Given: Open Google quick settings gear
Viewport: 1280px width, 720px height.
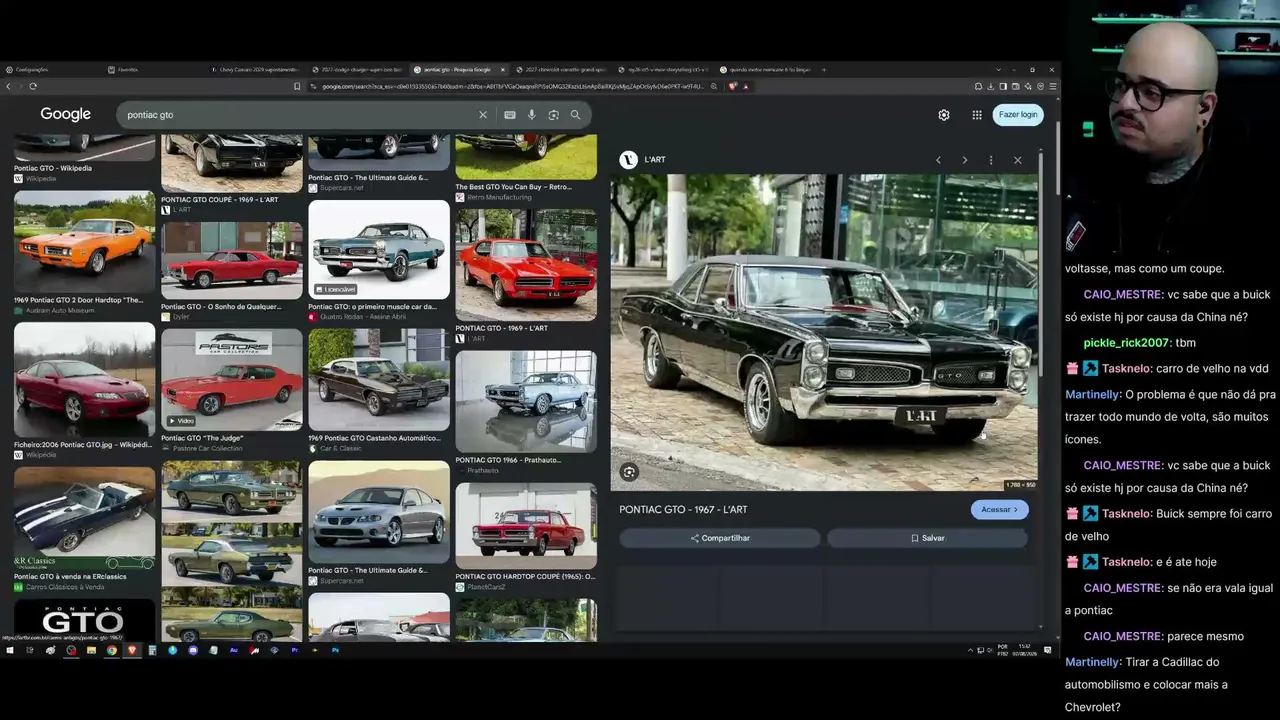Looking at the screenshot, I should (x=944, y=115).
